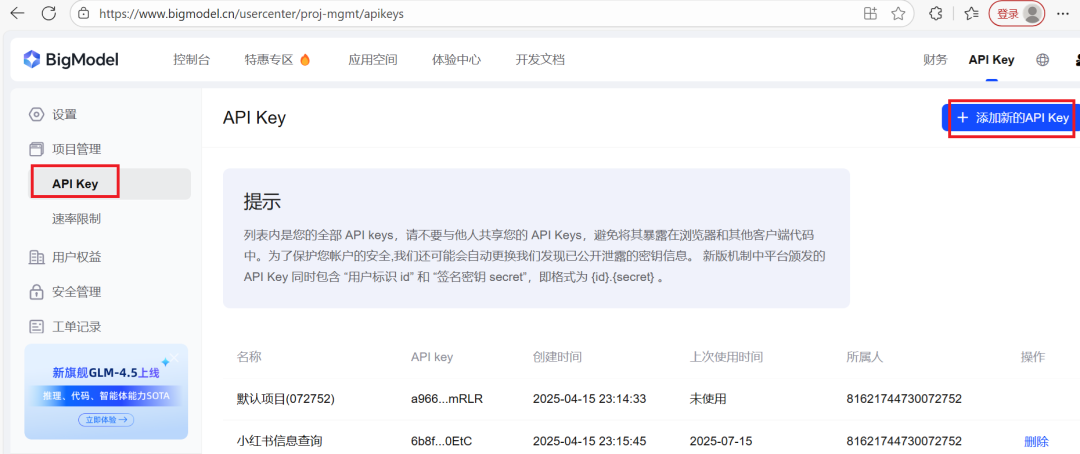Image resolution: width=1080 pixels, height=454 pixels.
Task: Click the 工单记录 icon
Action: tap(36, 327)
